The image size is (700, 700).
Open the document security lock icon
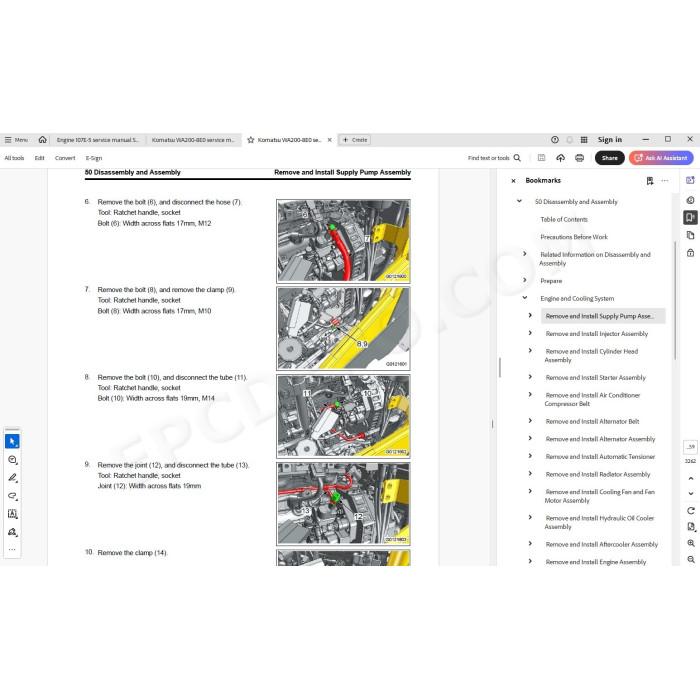click(x=690, y=253)
